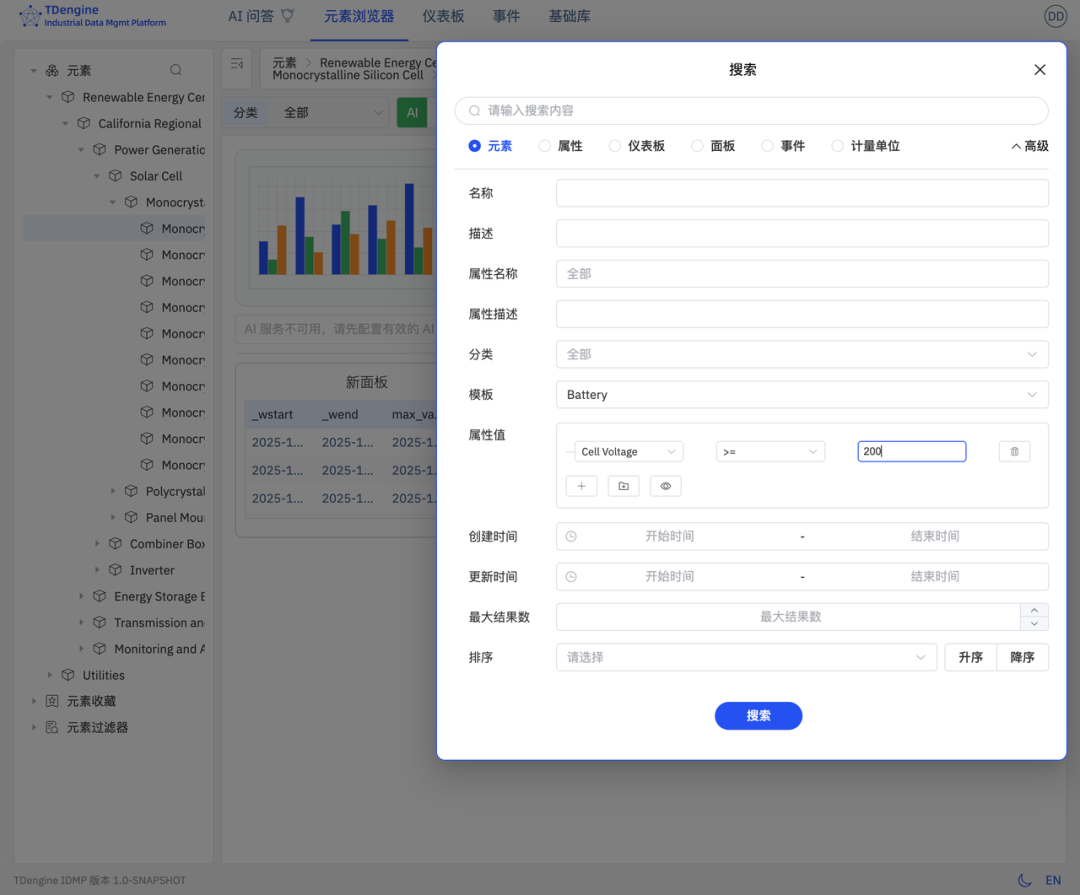Image resolution: width=1080 pixels, height=895 pixels.
Task: Open the 模板 Battery dropdown
Action: (x=802, y=394)
